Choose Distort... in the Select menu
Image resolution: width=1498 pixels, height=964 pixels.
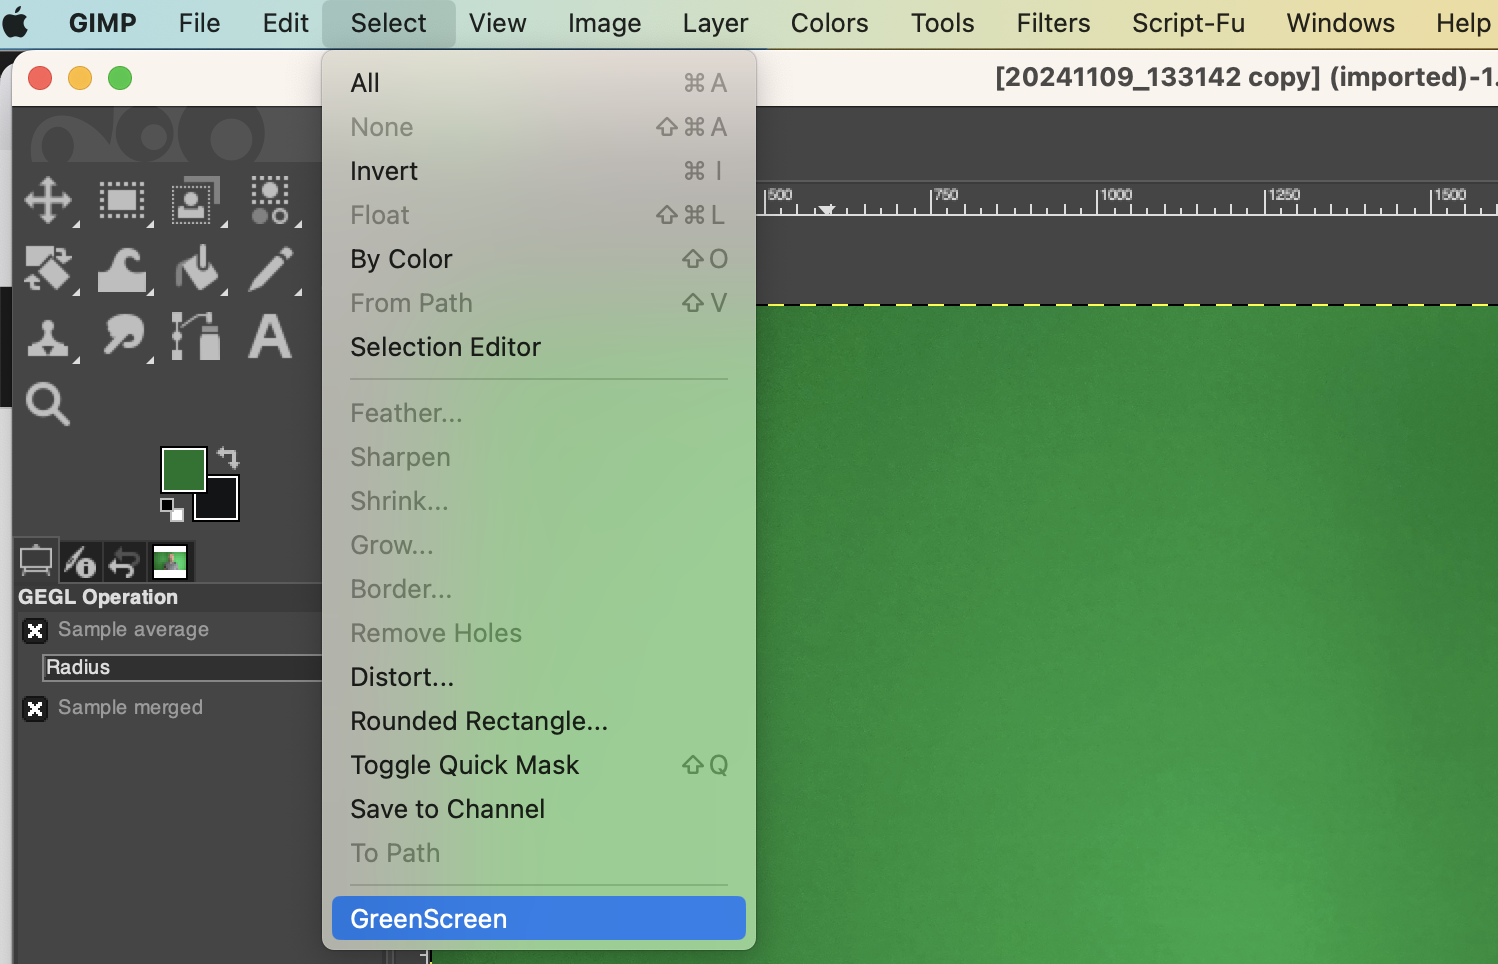click(539, 677)
